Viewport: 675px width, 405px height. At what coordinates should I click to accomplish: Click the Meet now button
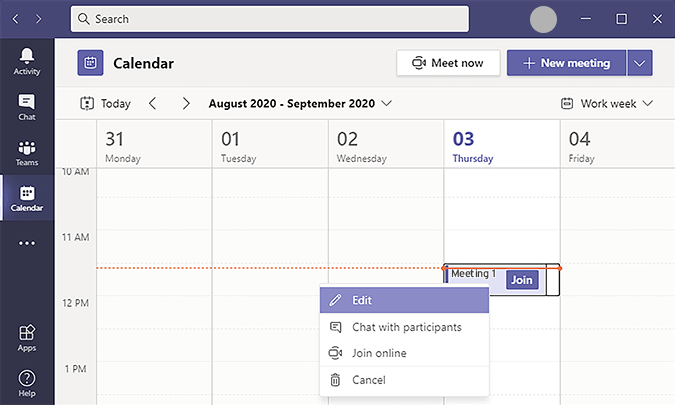(x=447, y=63)
